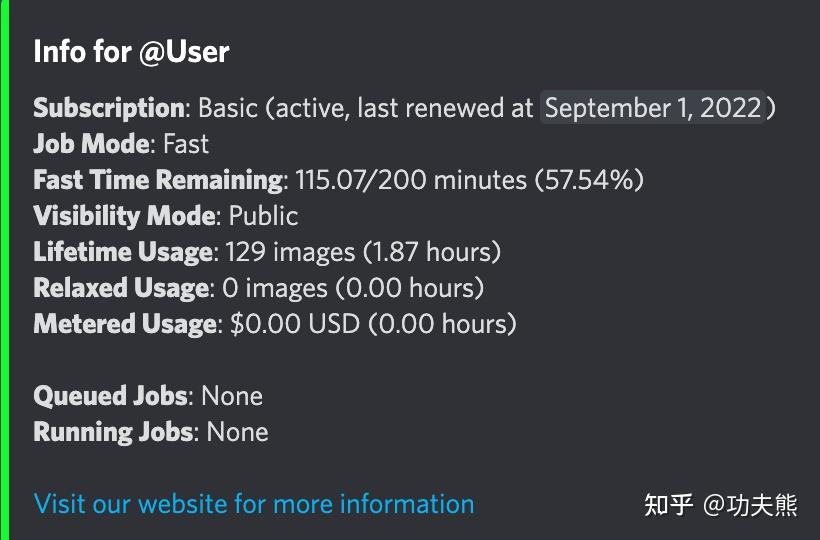This screenshot has height=540, width=820.
Task: Click the Lifetime Usage label
Action: 122,252
